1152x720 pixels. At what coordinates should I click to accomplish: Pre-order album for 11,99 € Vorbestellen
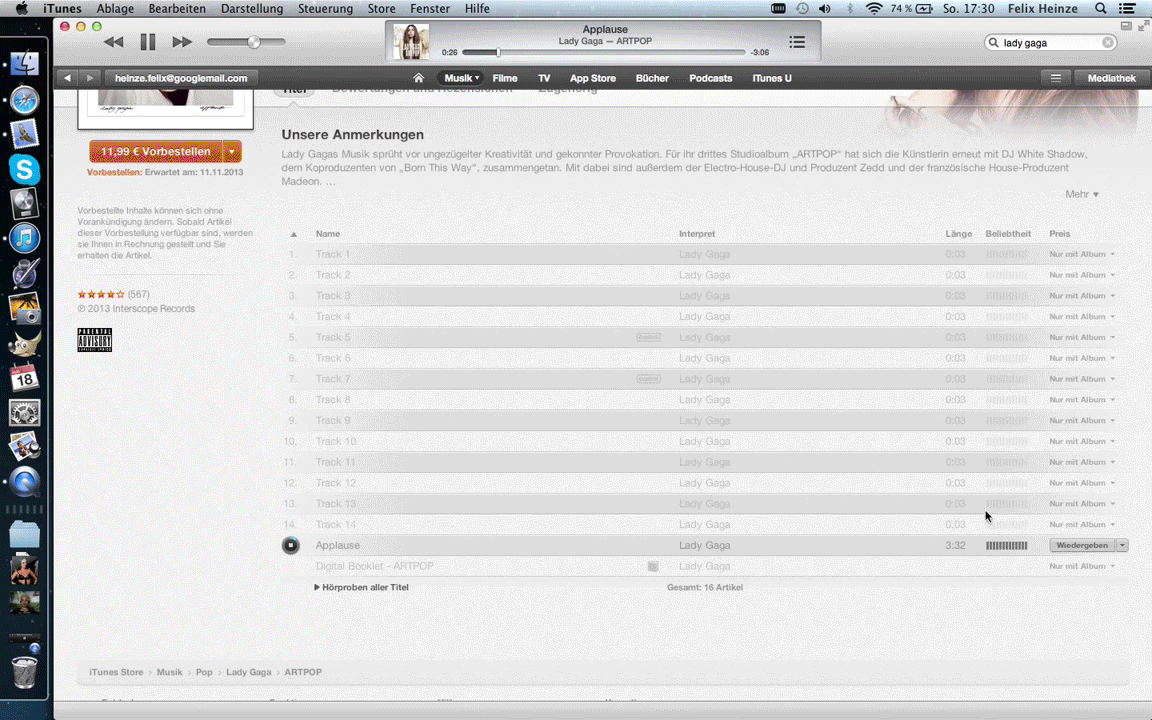click(x=156, y=151)
